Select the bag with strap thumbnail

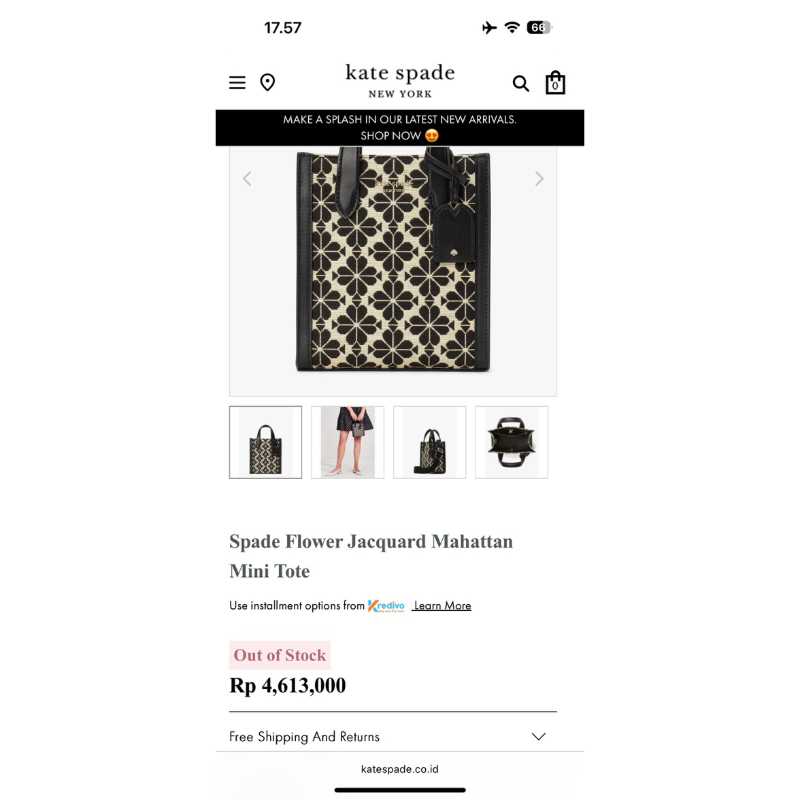tap(430, 442)
